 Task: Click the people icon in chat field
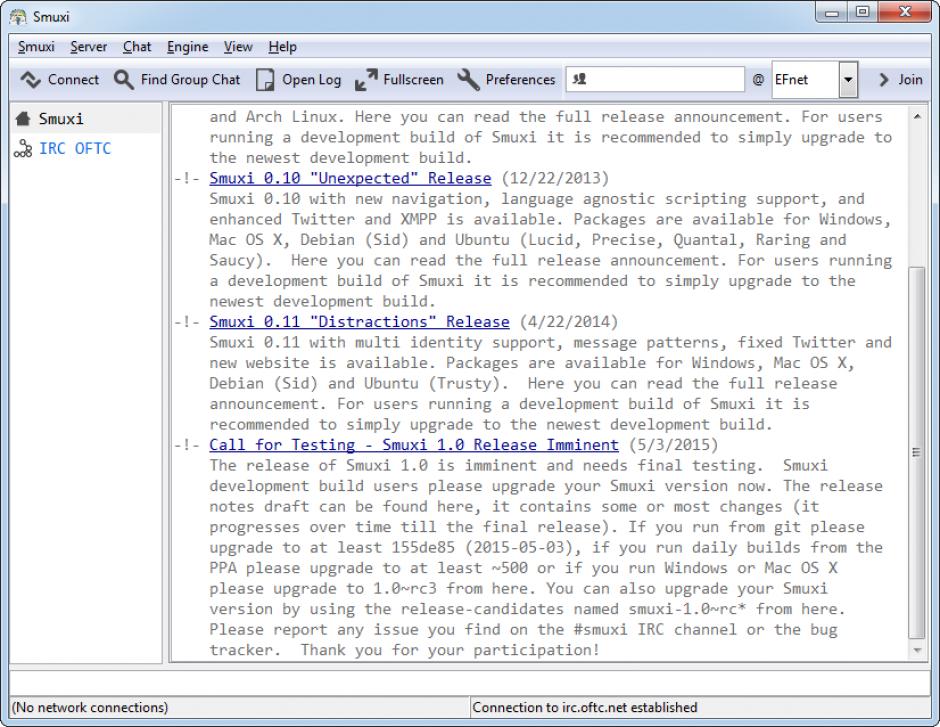[x=579, y=79]
